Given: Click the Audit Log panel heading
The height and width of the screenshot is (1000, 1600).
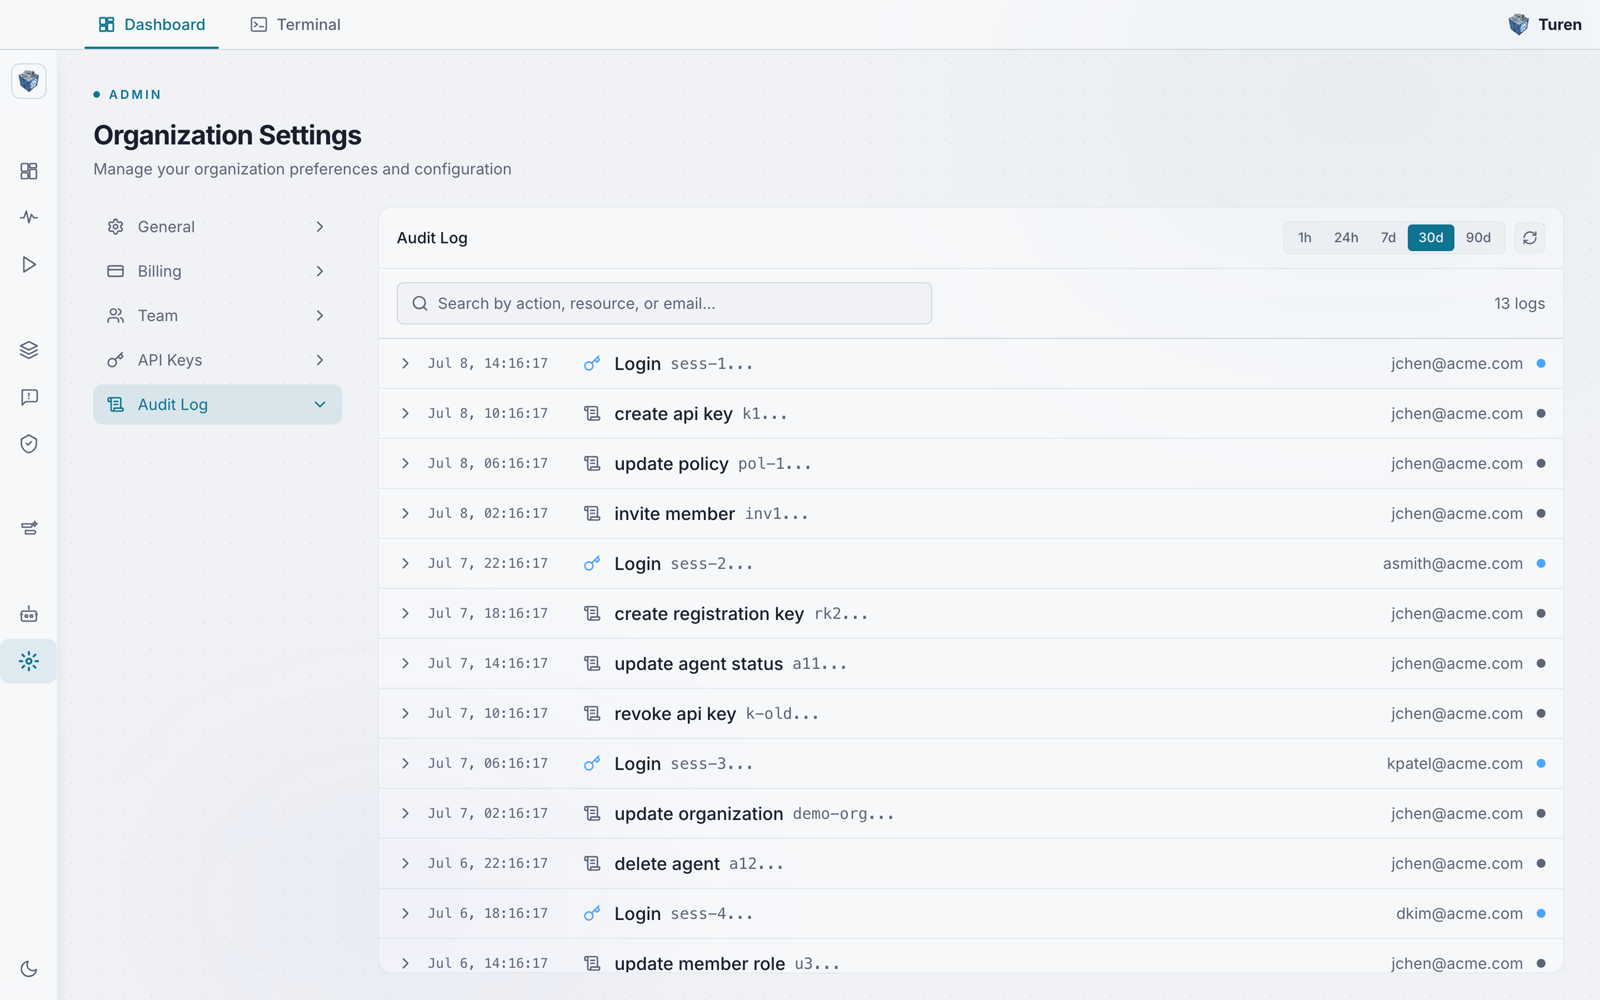Looking at the screenshot, I should click(x=432, y=238).
